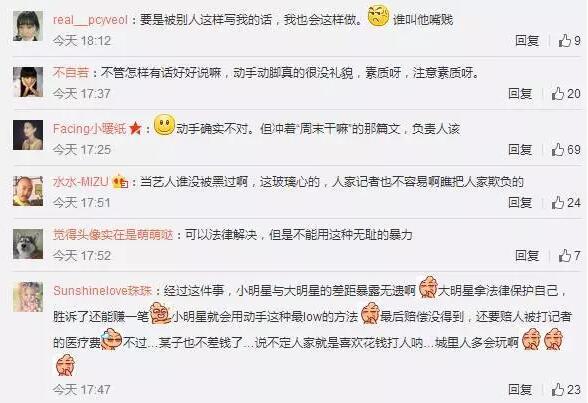Like the comment with husky avatar
The height and width of the screenshot is (403, 588).
[569, 256]
